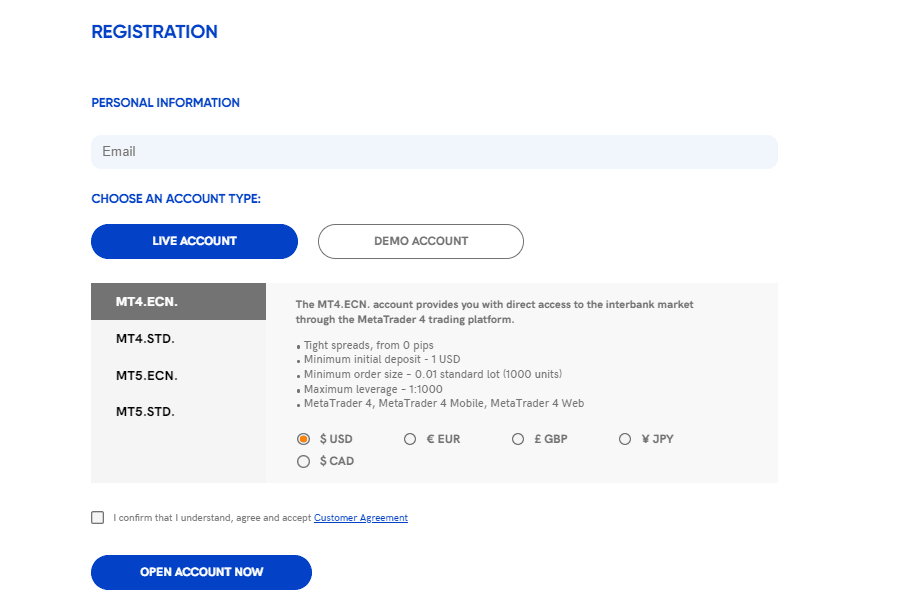Select the Live Account option

pos(194,241)
